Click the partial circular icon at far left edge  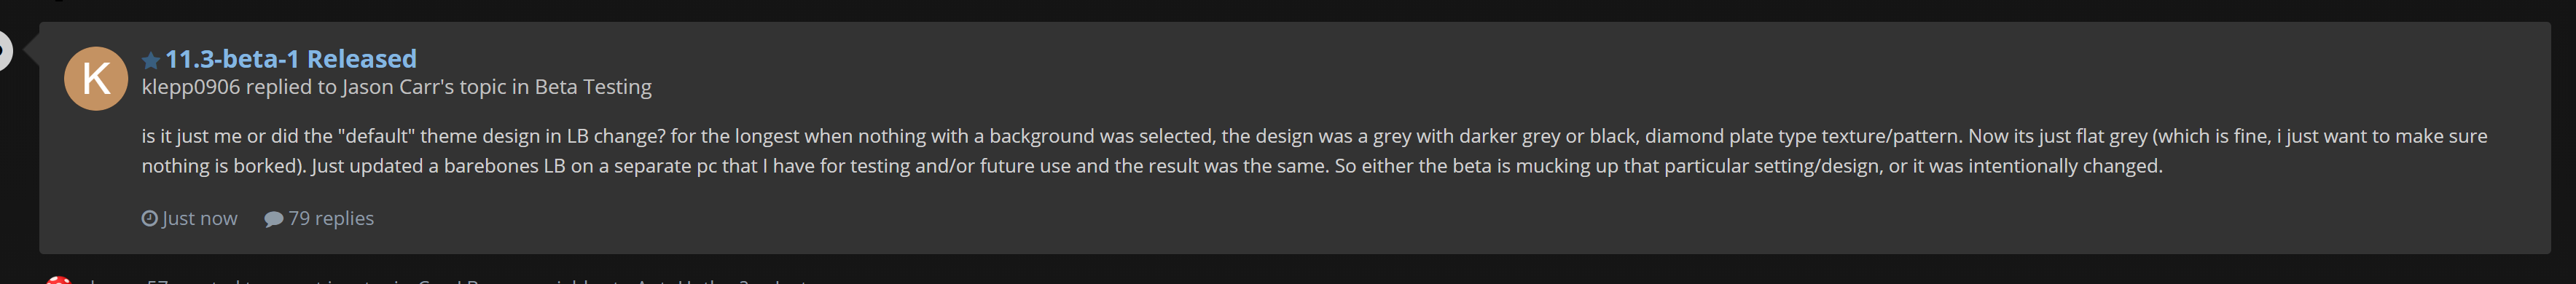pyautogui.click(x=4, y=50)
